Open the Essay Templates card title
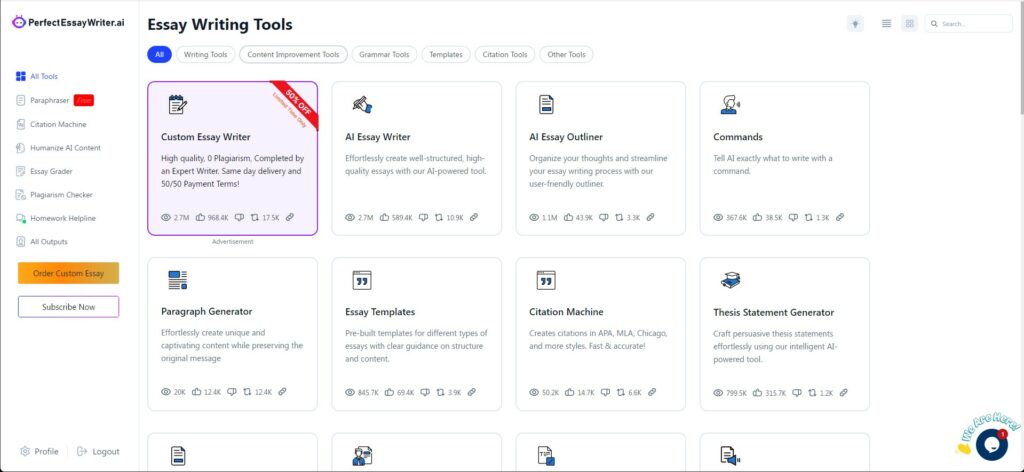 click(380, 312)
